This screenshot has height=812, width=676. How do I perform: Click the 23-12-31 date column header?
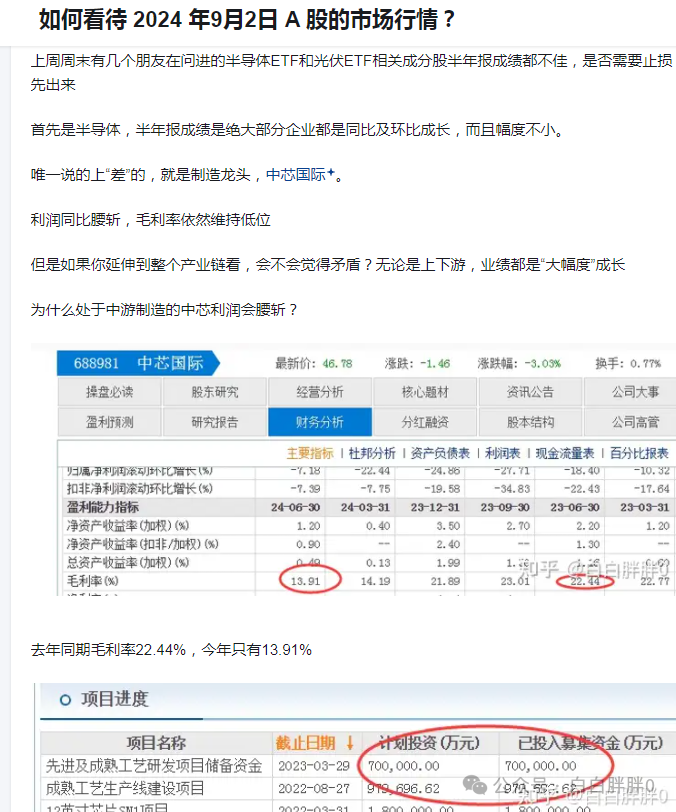point(435,507)
